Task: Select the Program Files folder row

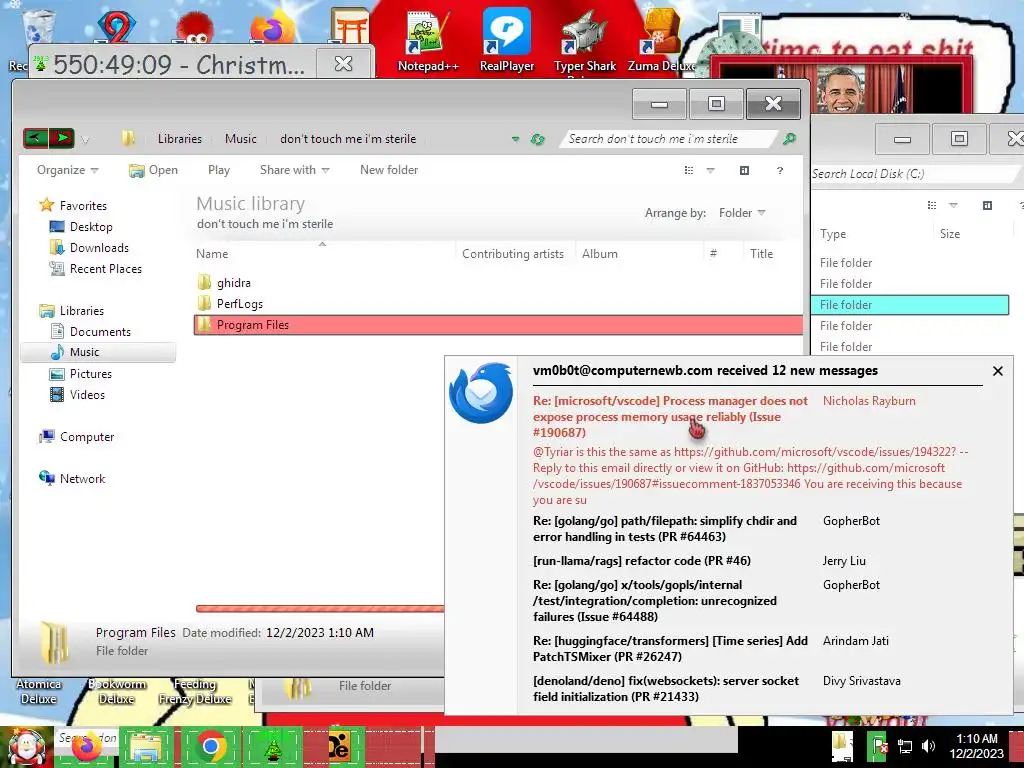Action: [x=498, y=325]
